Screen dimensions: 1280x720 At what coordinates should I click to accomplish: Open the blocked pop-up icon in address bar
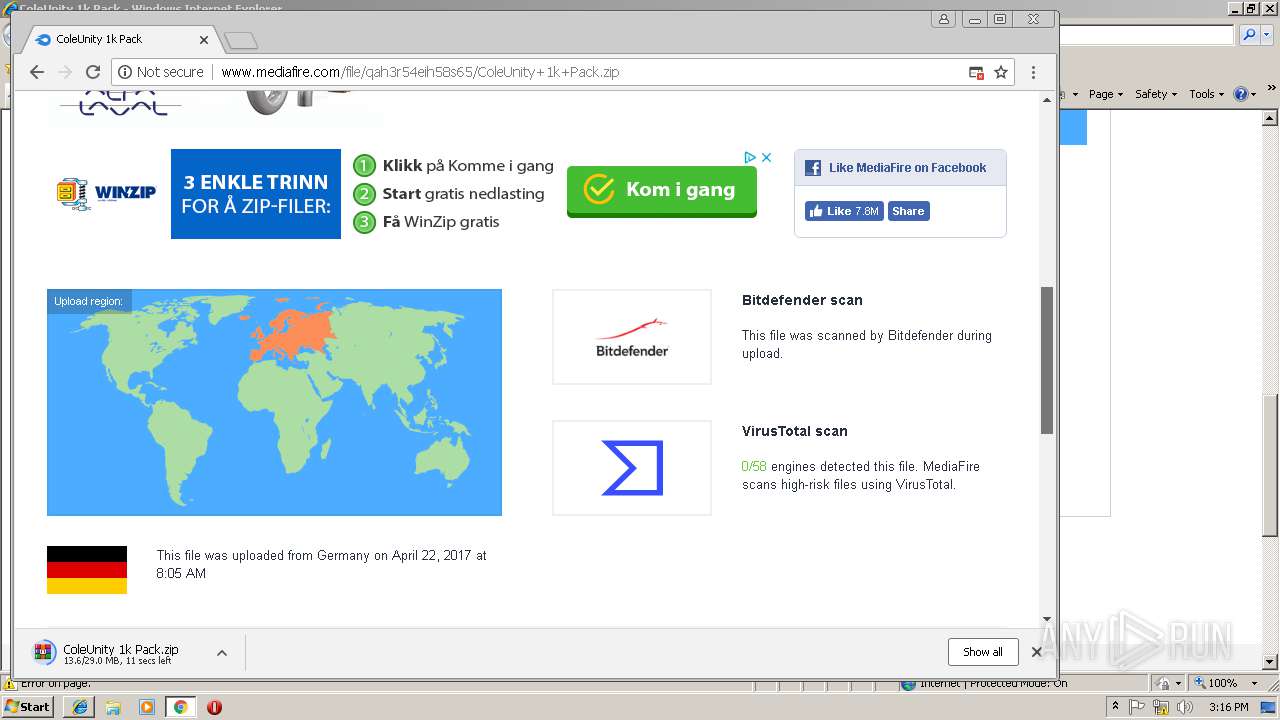click(x=976, y=72)
